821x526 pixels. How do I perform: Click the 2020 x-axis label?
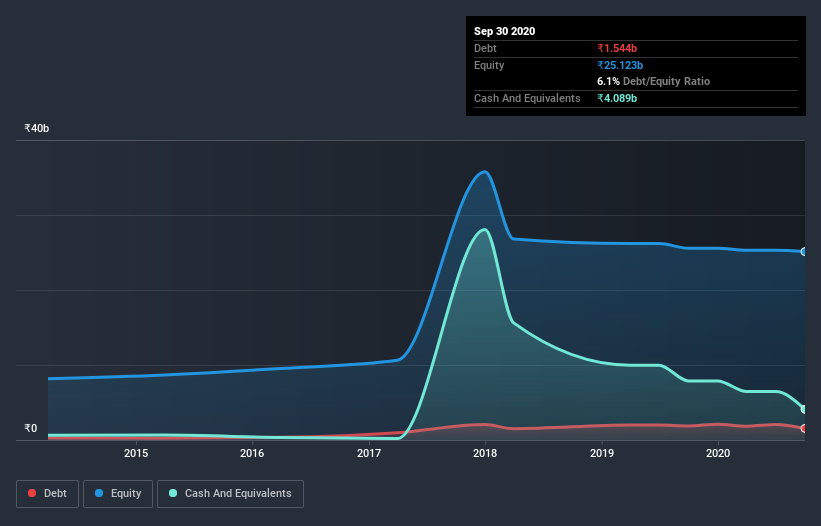point(718,453)
